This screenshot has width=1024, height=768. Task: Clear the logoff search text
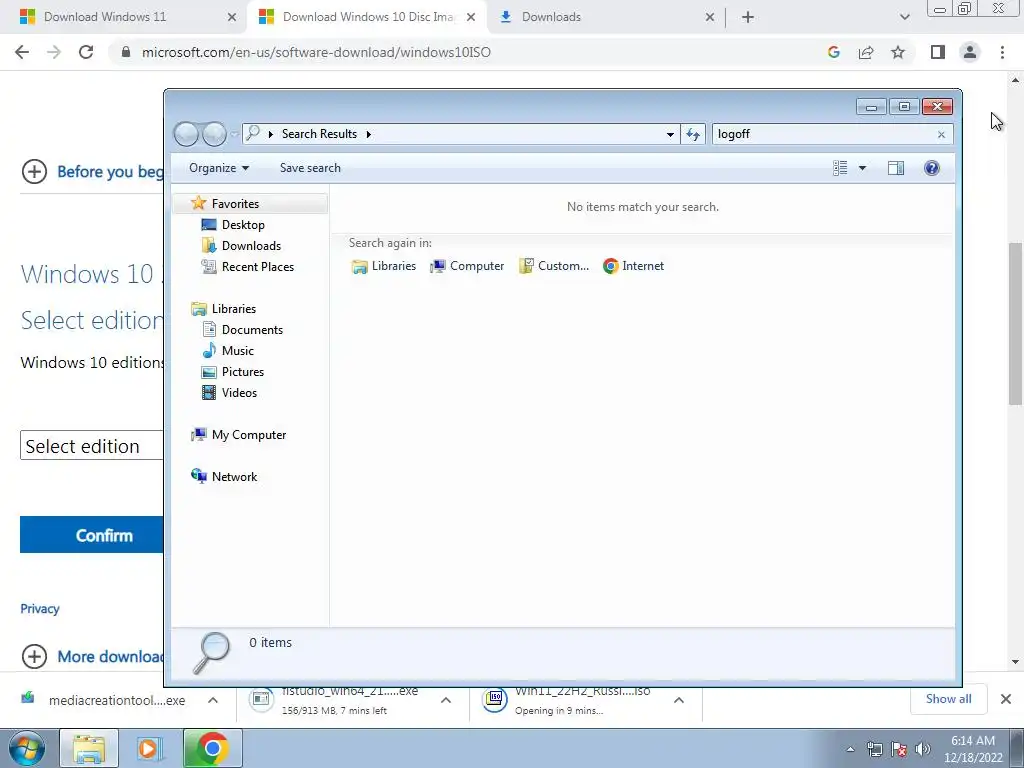pyautogui.click(x=941, y=135)
